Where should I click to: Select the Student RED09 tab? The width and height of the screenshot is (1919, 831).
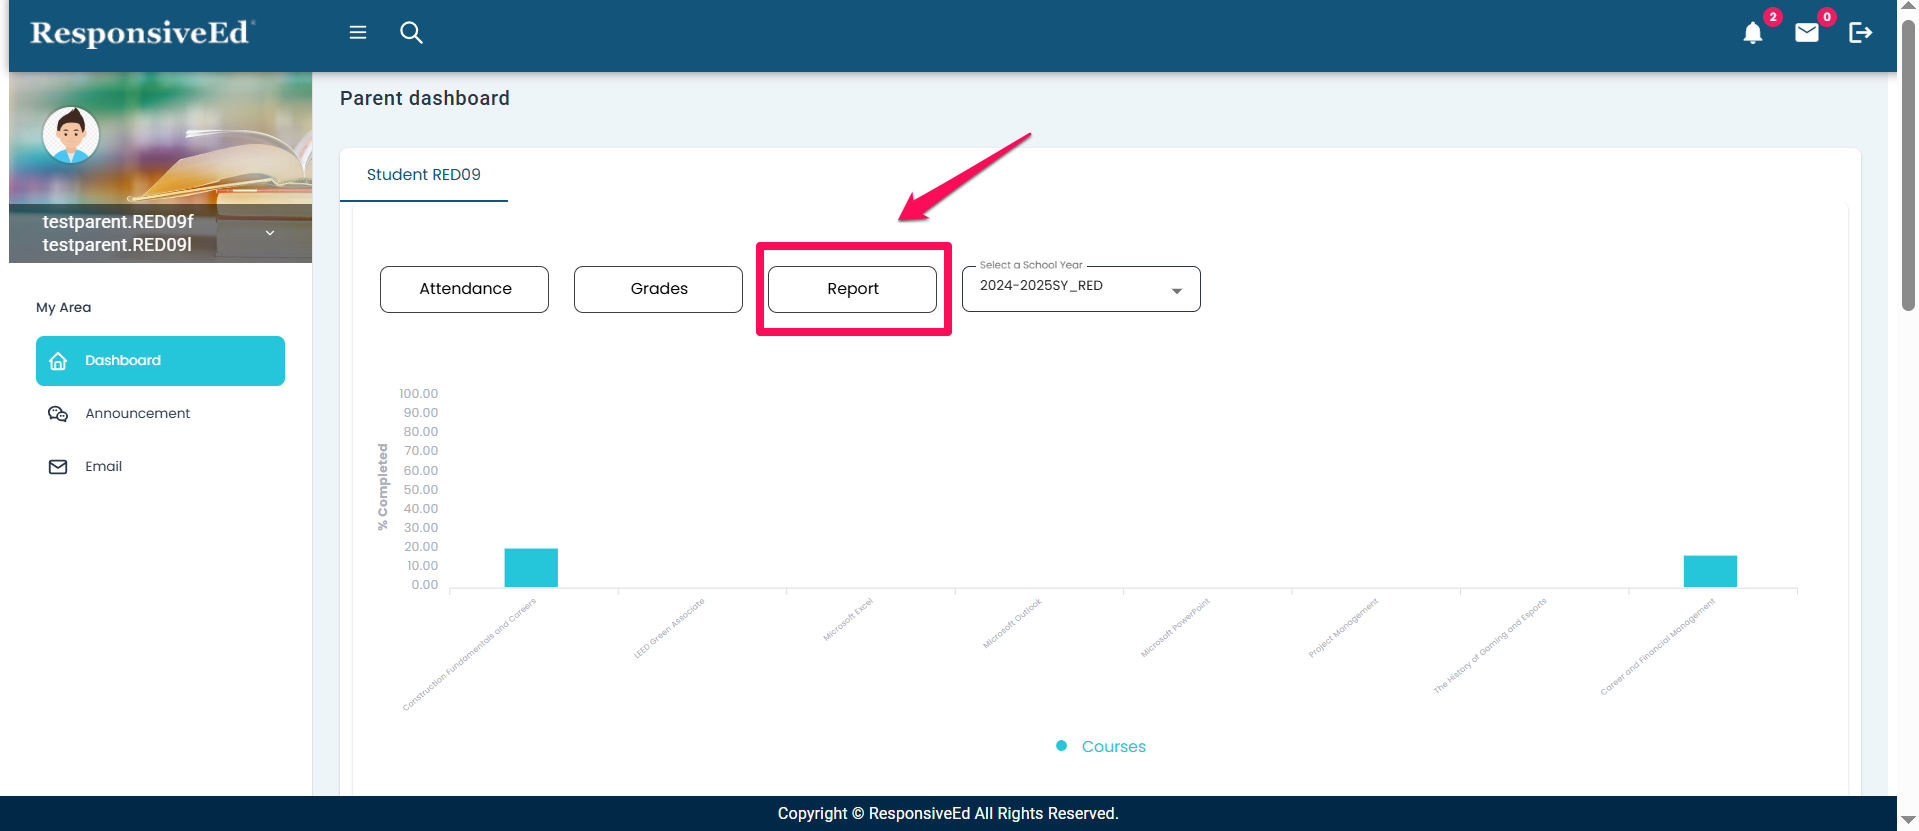(x=423, y=175)
